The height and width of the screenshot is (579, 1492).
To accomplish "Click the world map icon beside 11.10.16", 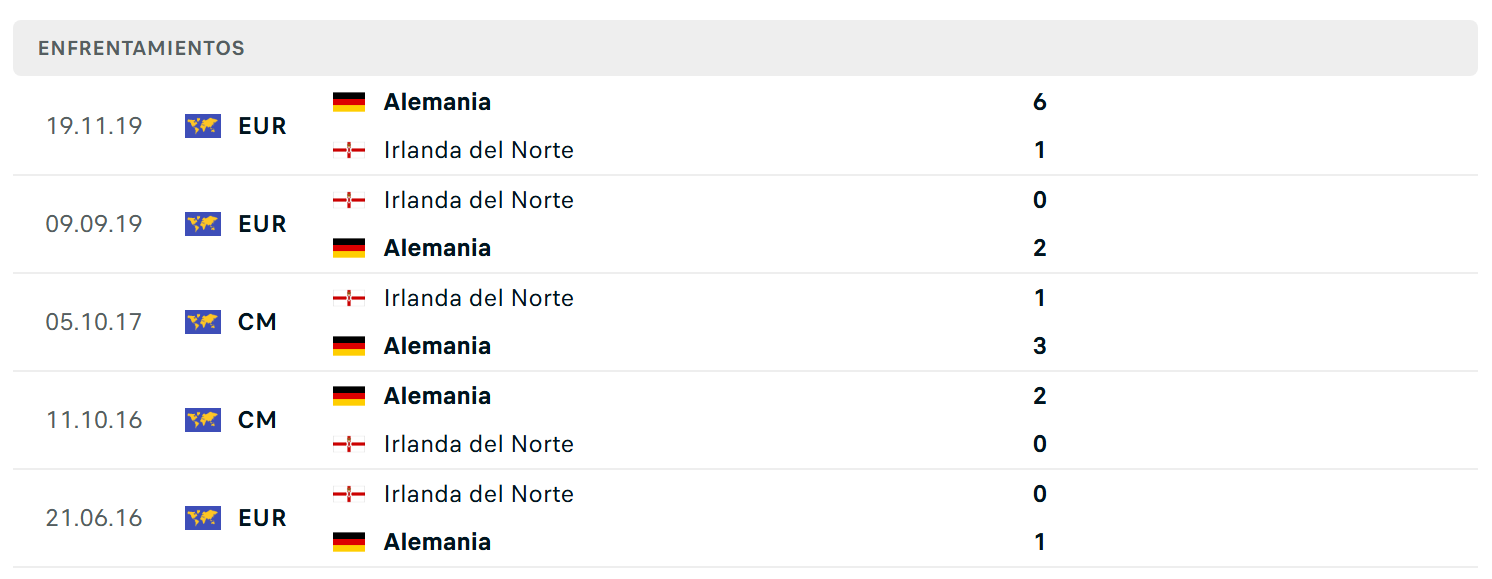I will [x=203, y=420].
